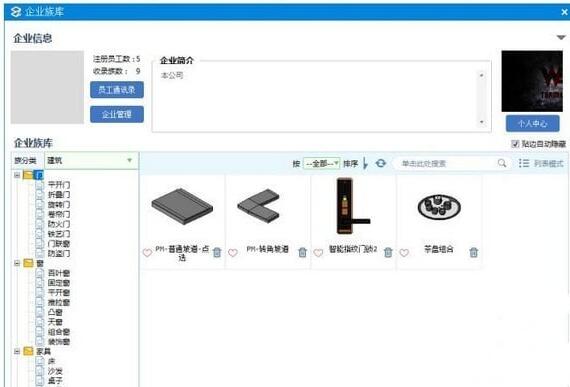Open 员工通讯录 button
This screenshot has width=570, height=387.
117,90
